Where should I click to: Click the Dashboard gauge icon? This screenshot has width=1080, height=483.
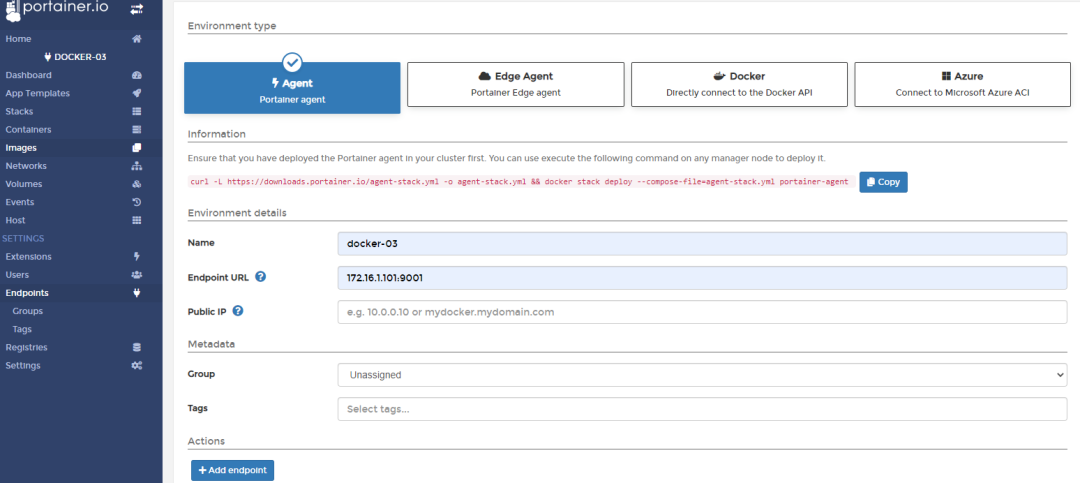(136, 75)
